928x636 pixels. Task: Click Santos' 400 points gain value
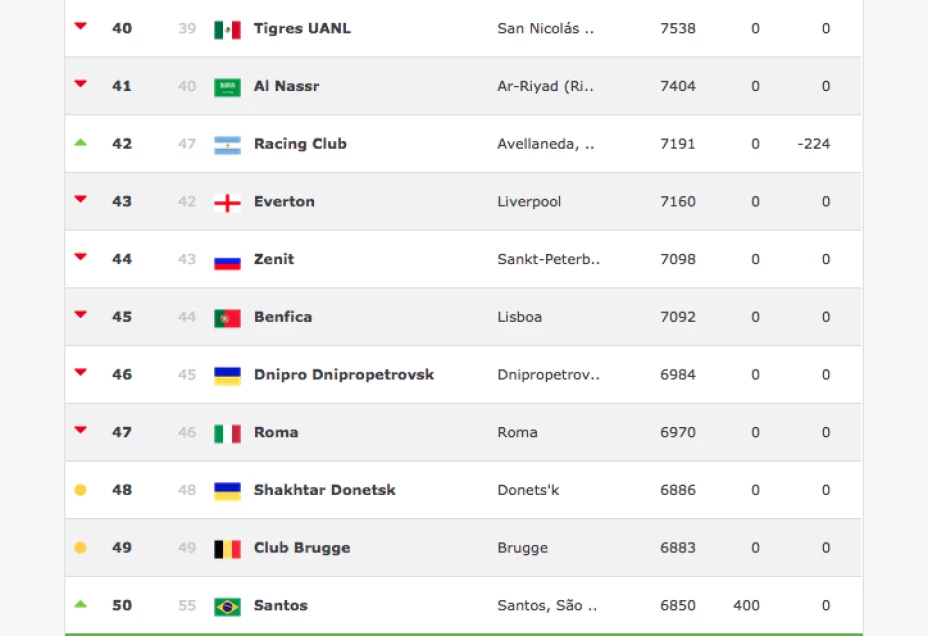pos(746,605)
